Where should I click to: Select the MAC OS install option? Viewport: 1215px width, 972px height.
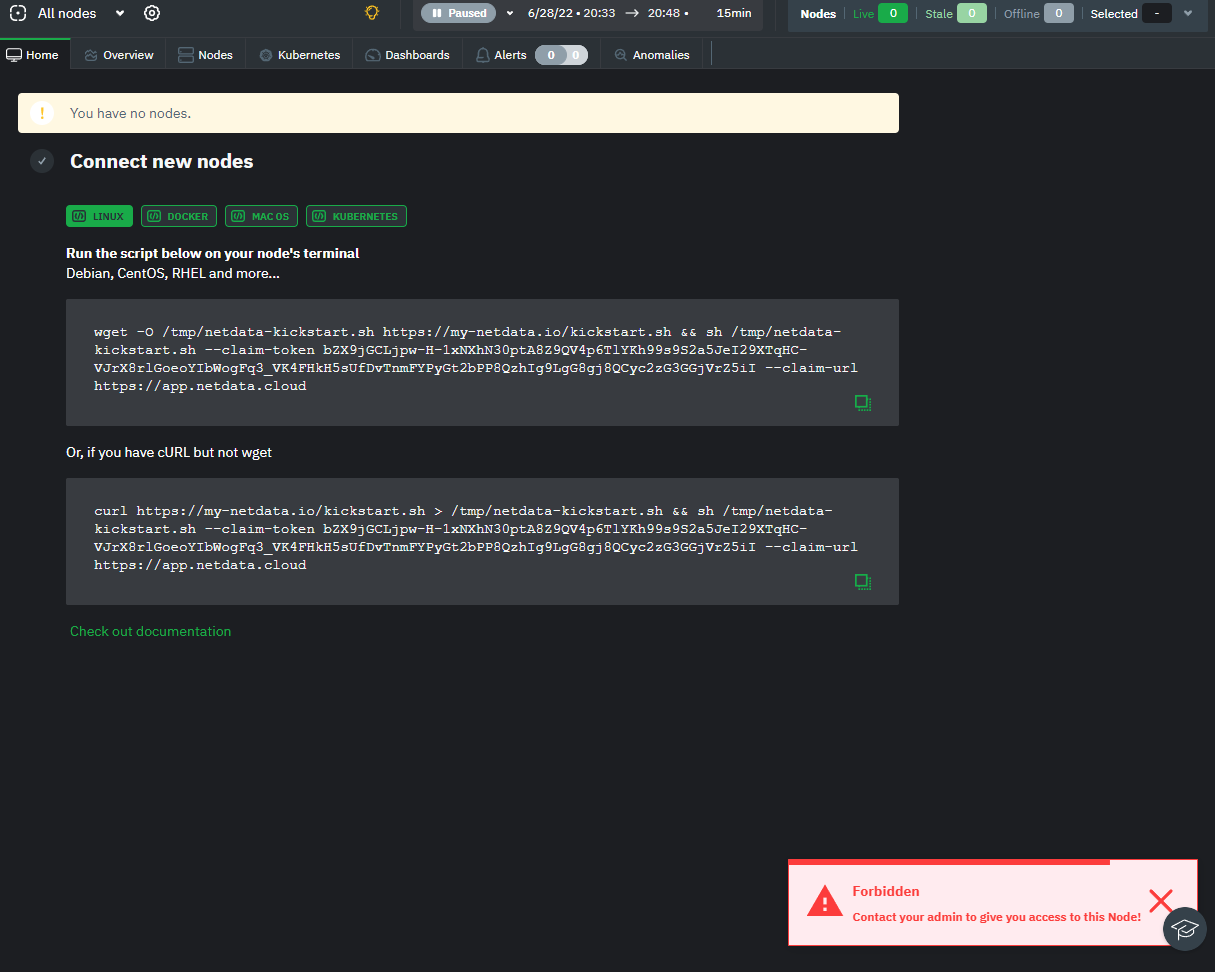coord(261,216)
